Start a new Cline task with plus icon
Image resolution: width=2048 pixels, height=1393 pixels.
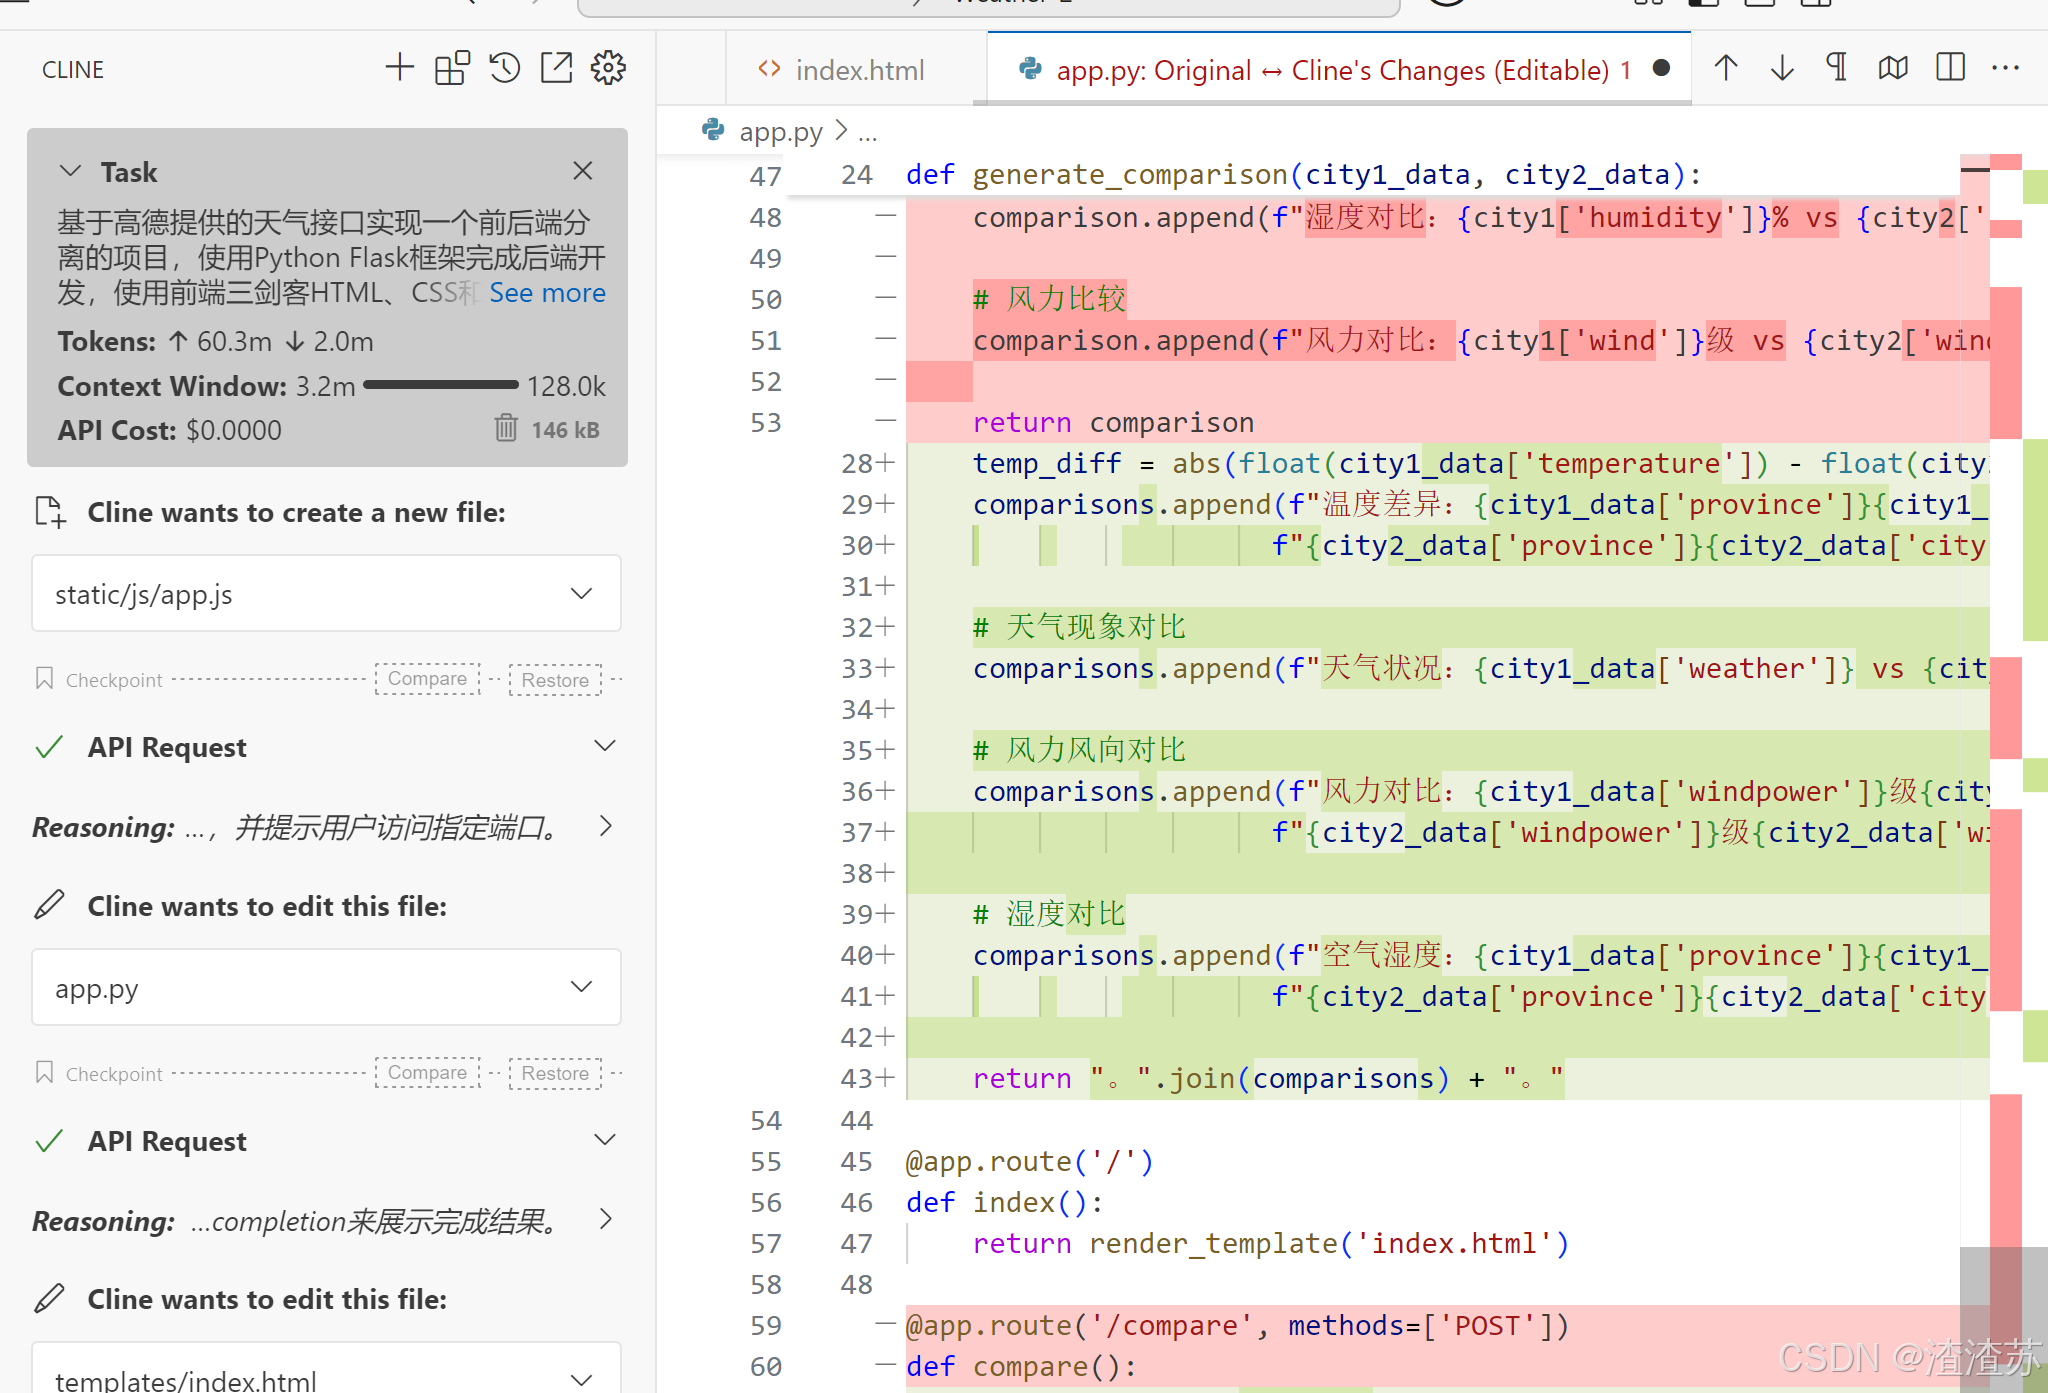399,68
